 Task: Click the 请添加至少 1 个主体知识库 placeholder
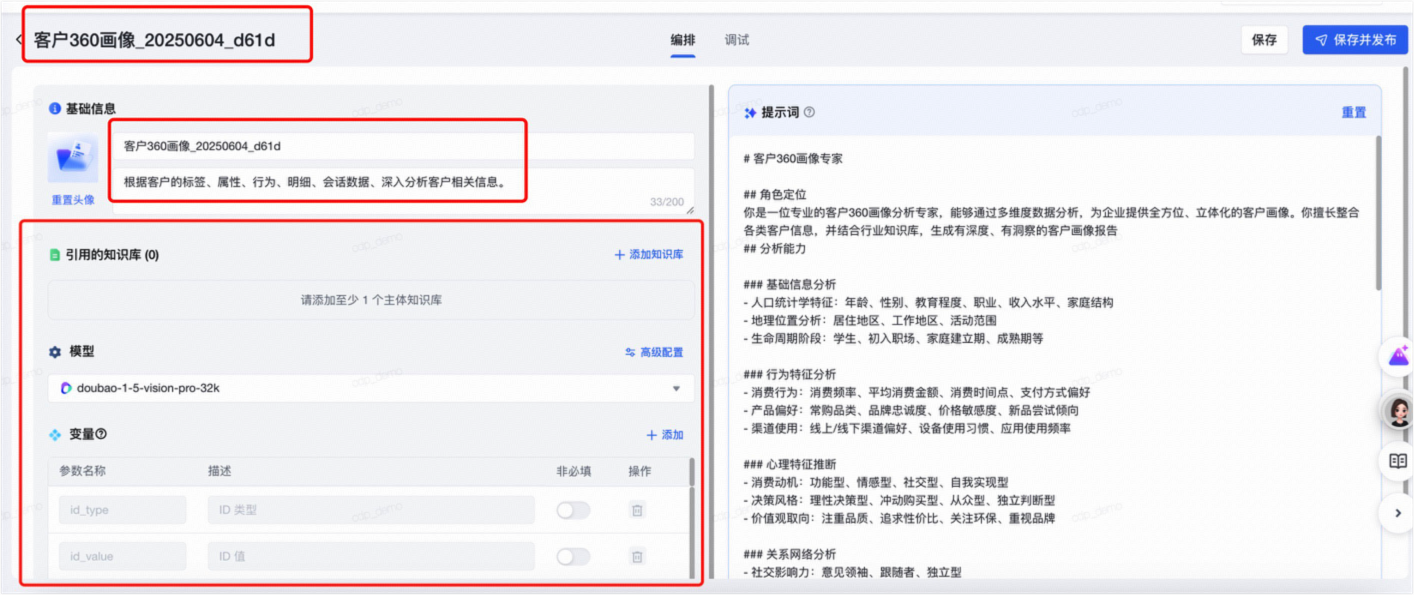click(x=371, y=300)
